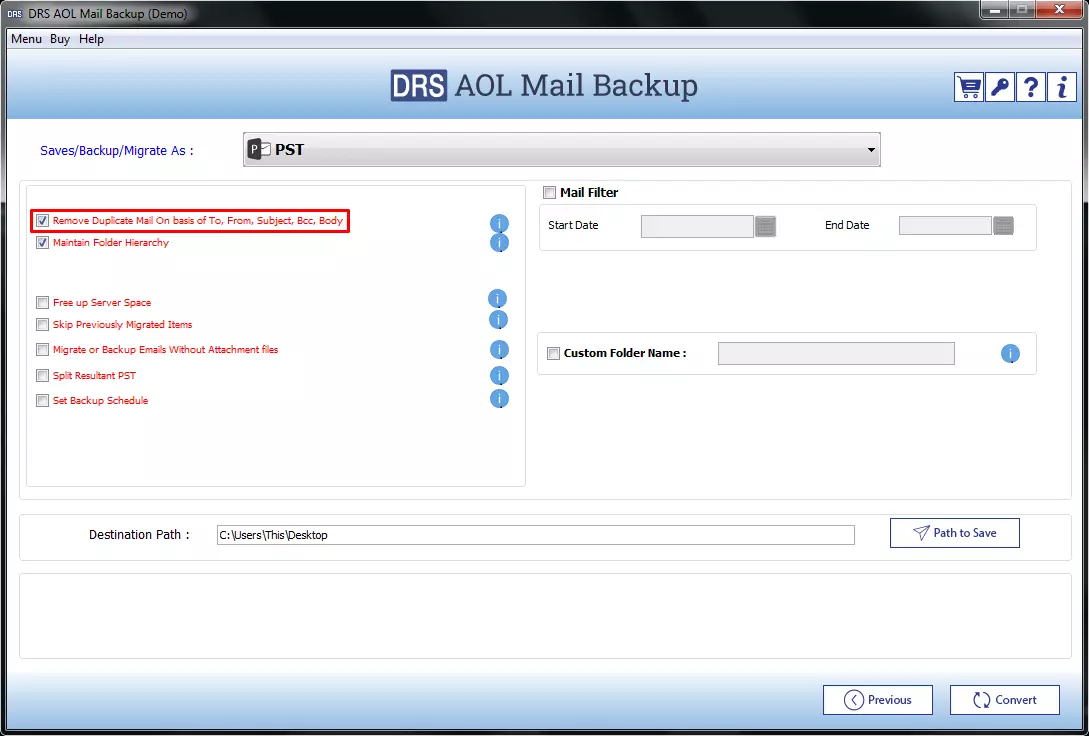Open the Start Date calendar picker
This screenshot has height=736, width=1089.
[x=765, y=226]
